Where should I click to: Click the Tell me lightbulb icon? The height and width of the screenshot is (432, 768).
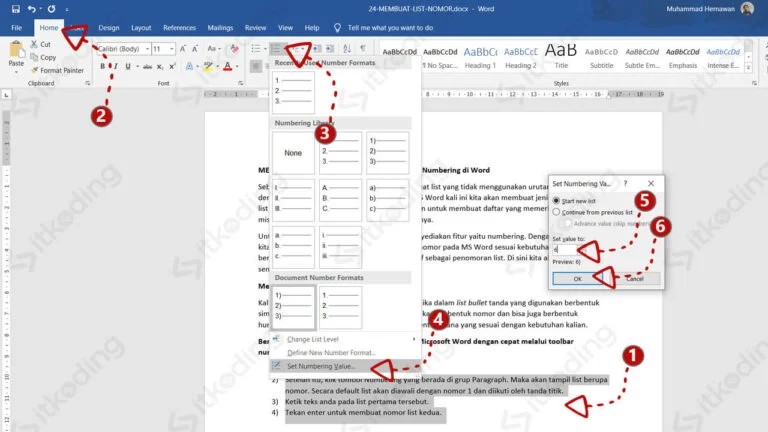337,28
